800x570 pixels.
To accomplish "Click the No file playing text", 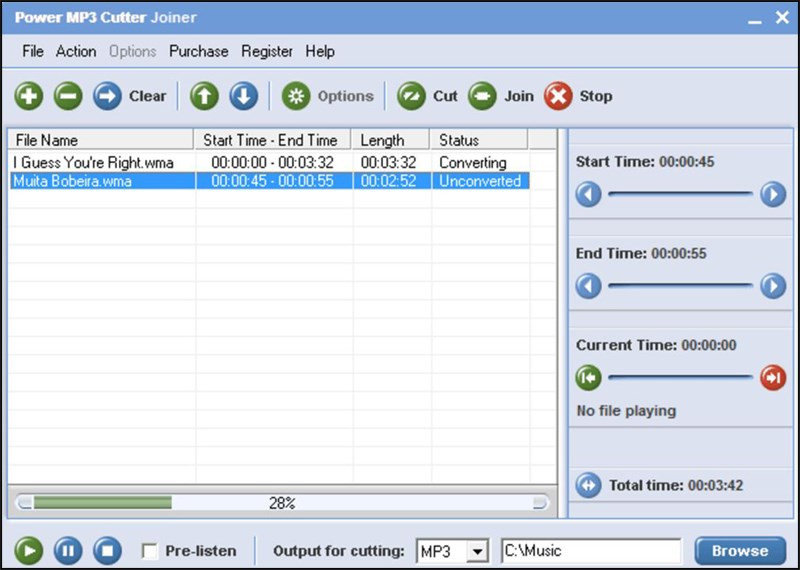I will point(626,411).
